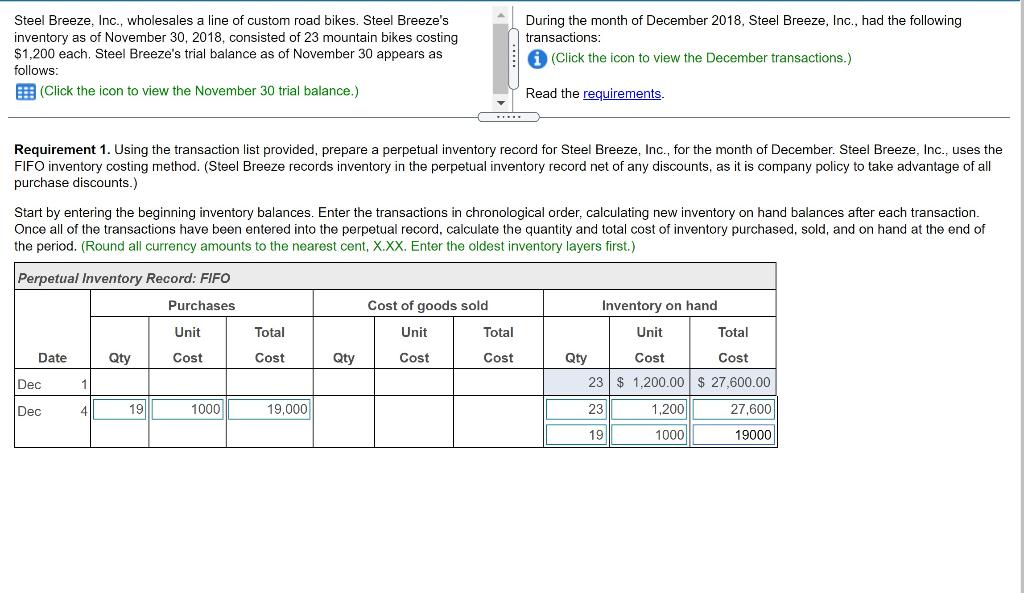
Task: Click the Dec 1 beginning total cost $27,600.00
Action: (x=733, y=382)
